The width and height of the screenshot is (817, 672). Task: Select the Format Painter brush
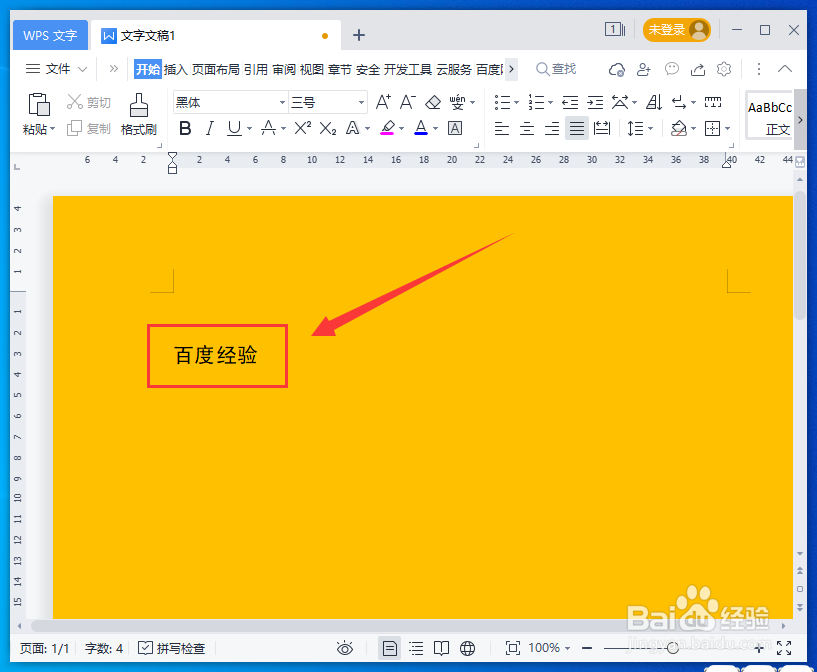(x=139, y=105)
